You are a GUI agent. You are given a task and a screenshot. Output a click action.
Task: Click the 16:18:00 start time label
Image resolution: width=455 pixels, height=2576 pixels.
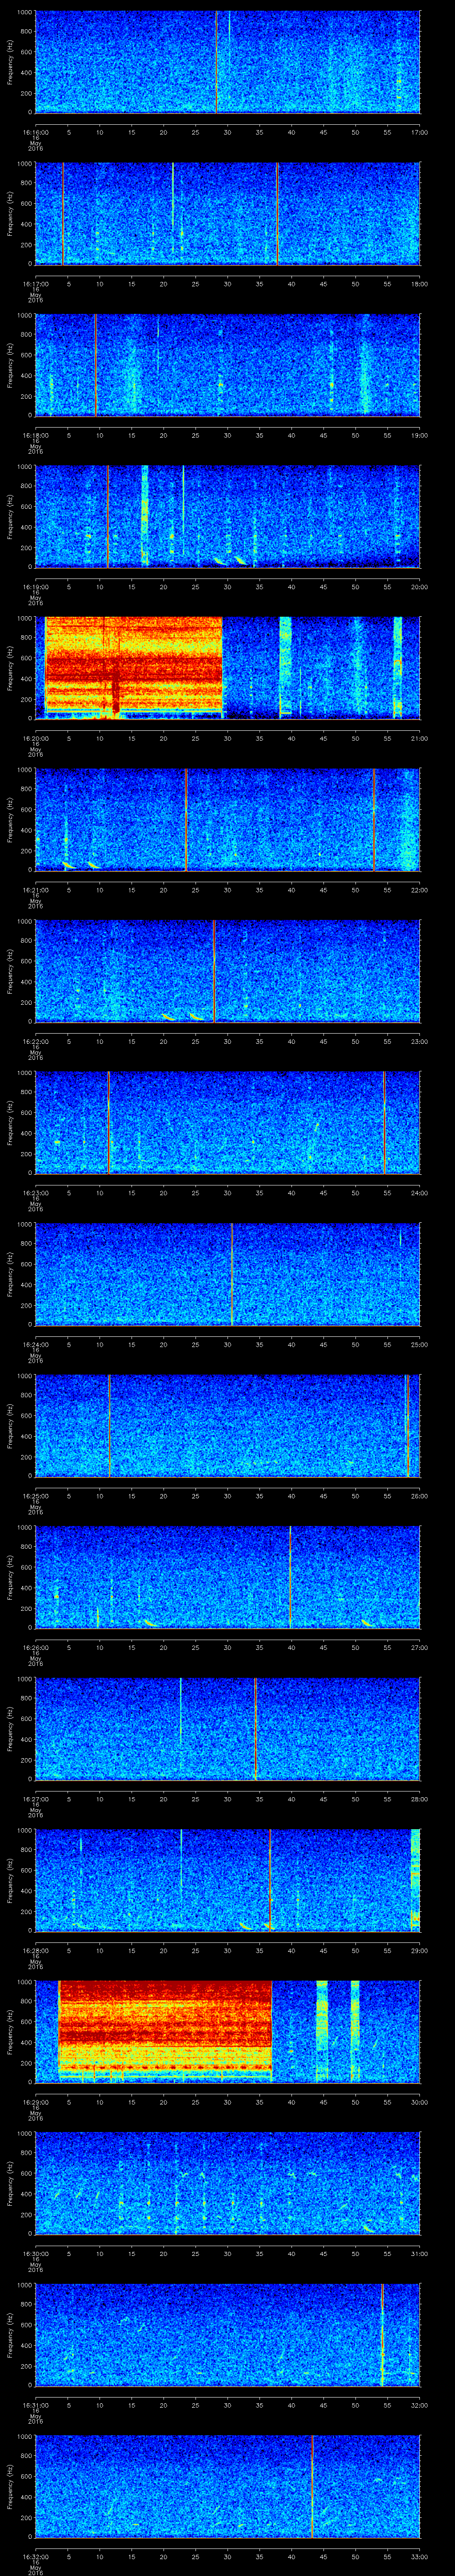pos(35,435)
